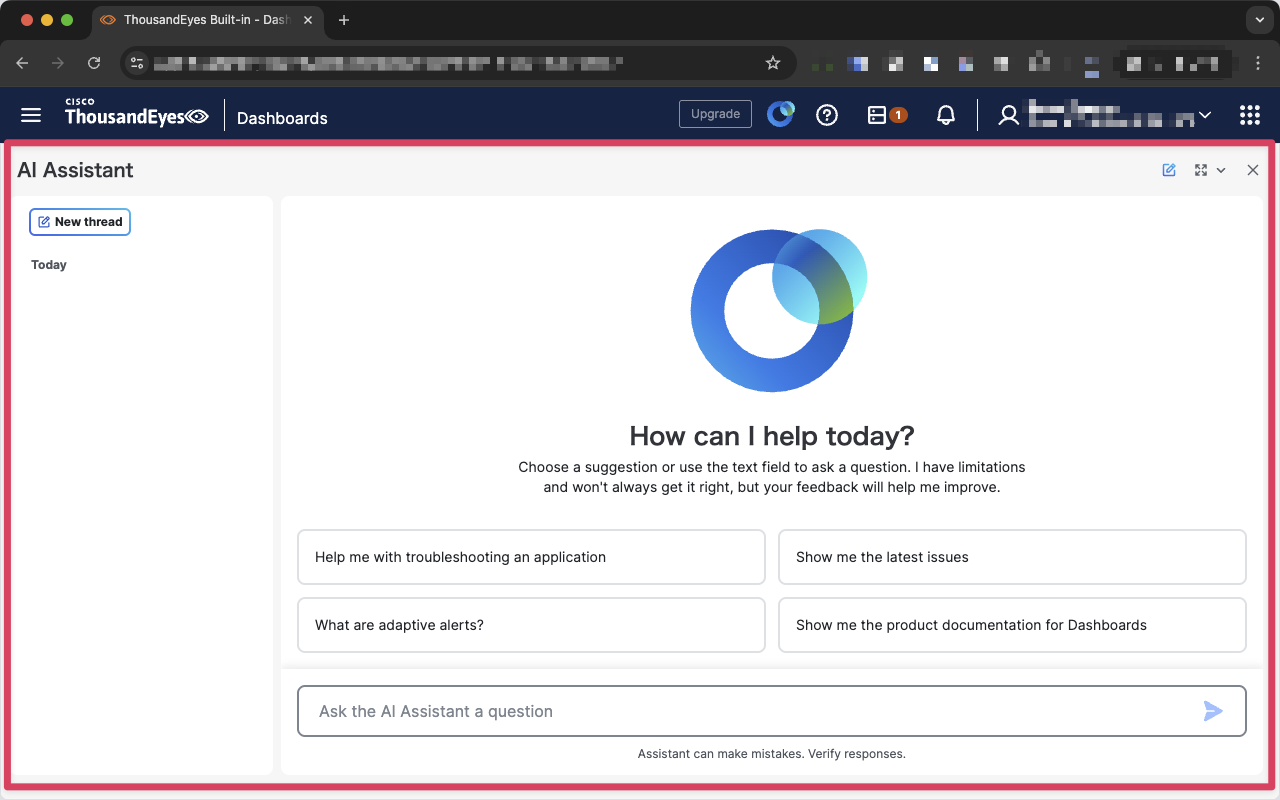The image size is (1280, 800).
Task: Open the help question mark icon
Action: (x=827, y=115)
